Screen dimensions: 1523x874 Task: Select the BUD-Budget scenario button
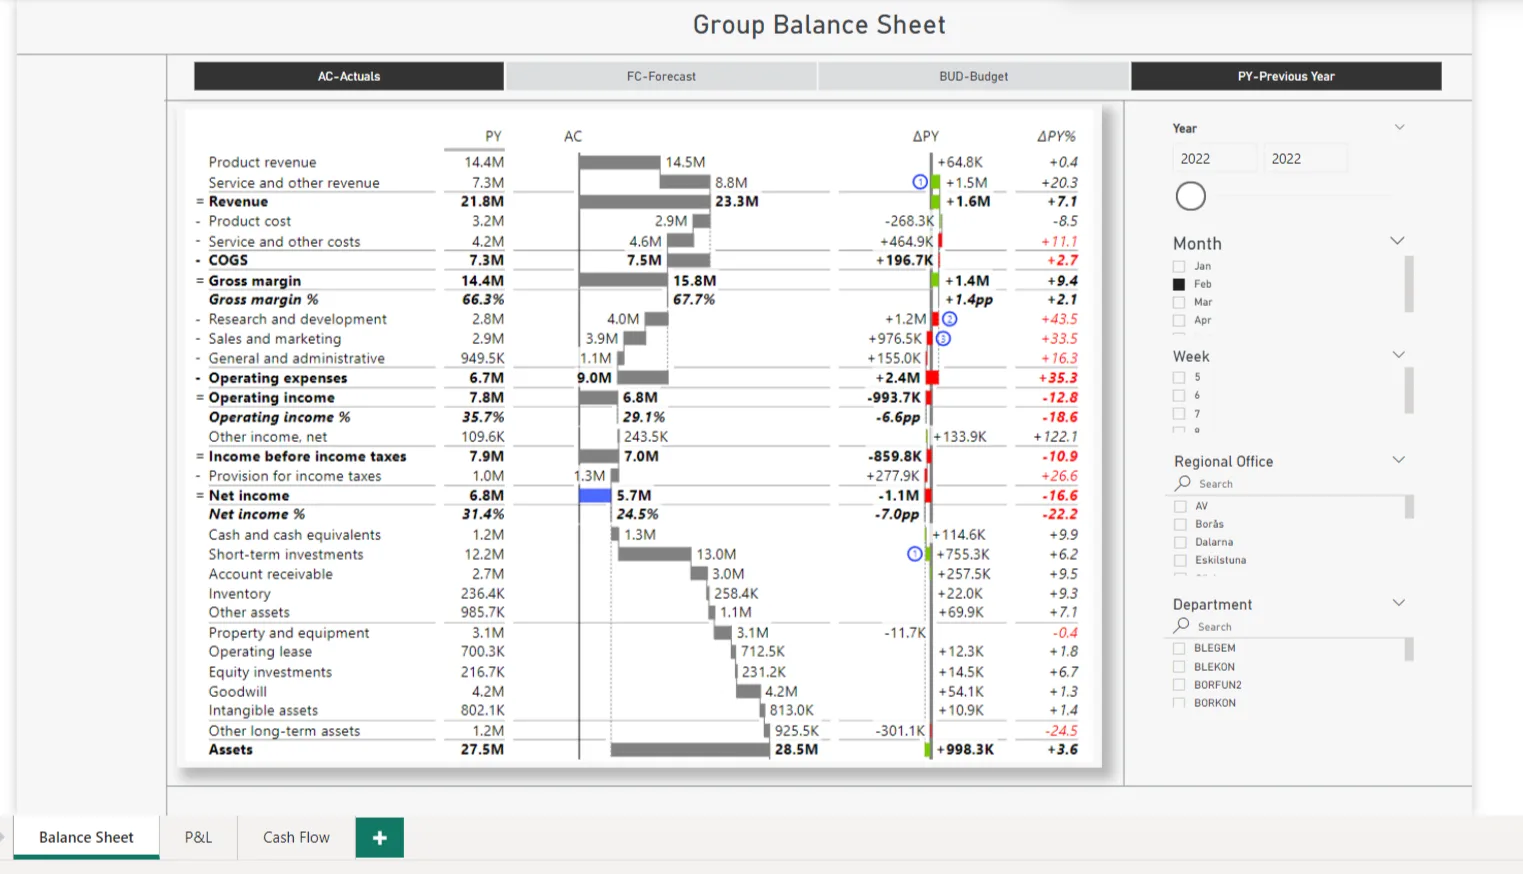pos(973,76)
